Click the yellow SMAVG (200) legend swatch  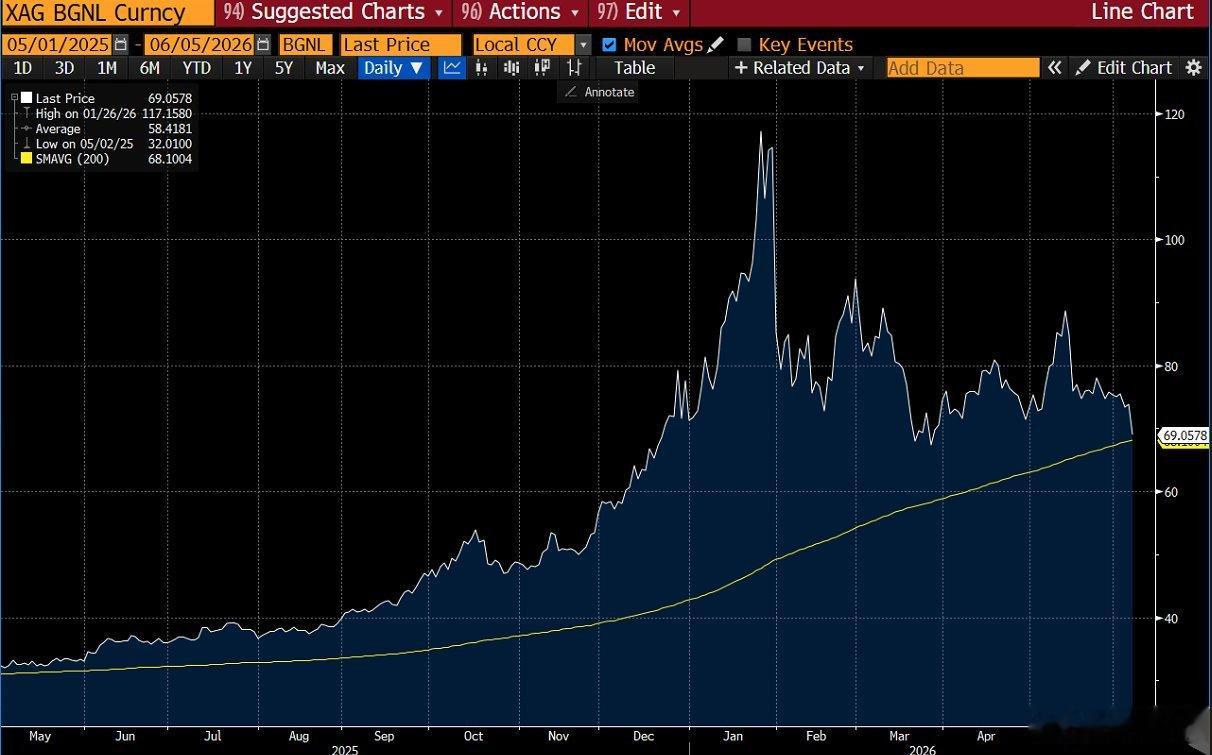click(25, 159)
